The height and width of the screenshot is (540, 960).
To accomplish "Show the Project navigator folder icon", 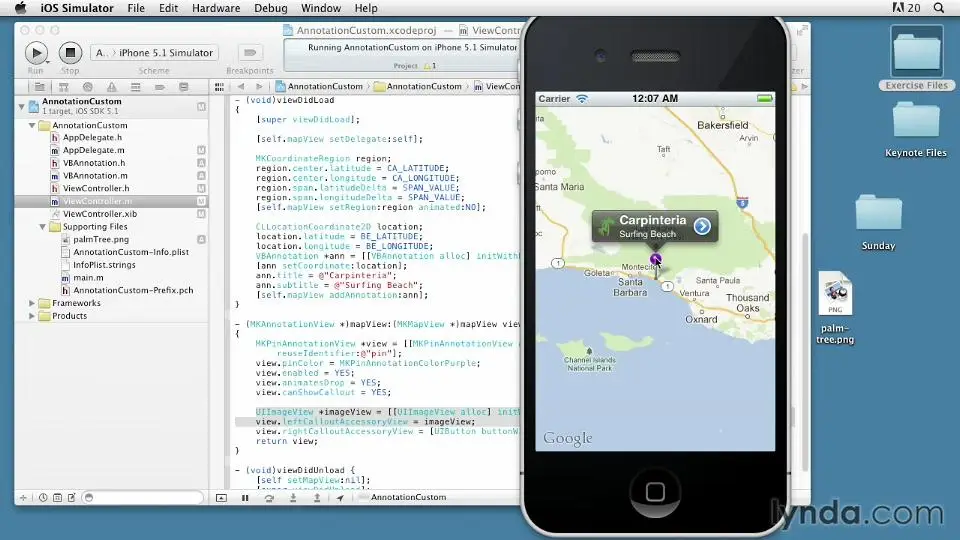I will (x=40, y=87).
